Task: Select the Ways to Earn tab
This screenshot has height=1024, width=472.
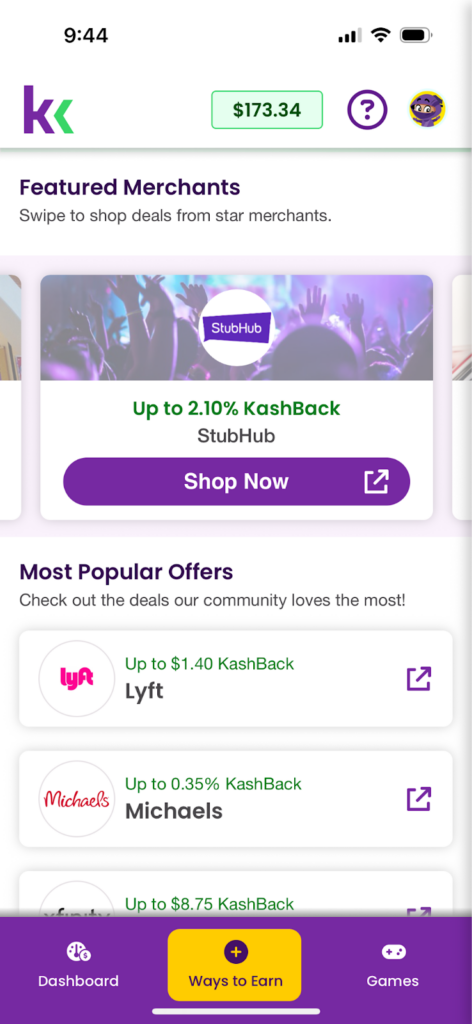Action: [234, 965]
